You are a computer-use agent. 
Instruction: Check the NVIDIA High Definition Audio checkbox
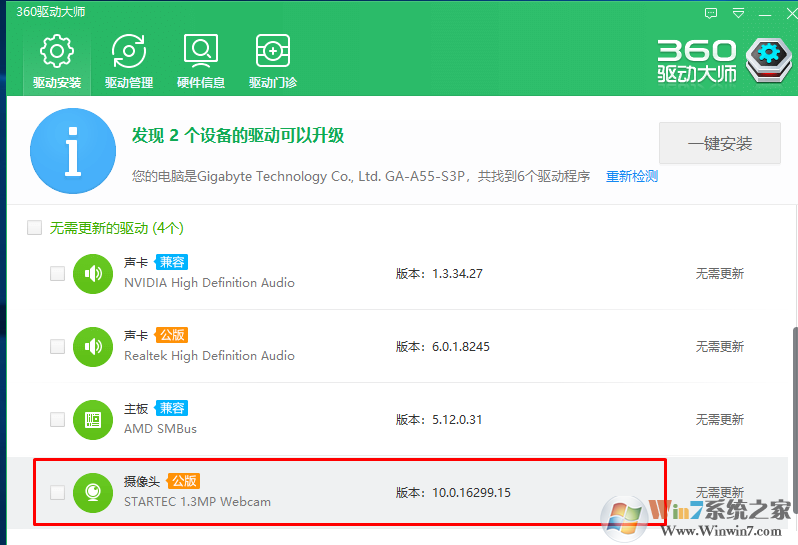click(58, 273)
